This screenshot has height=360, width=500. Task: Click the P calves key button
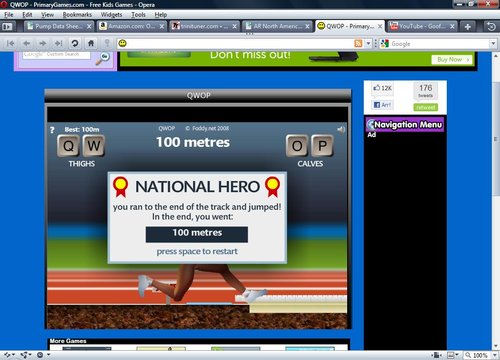point(322,146)
